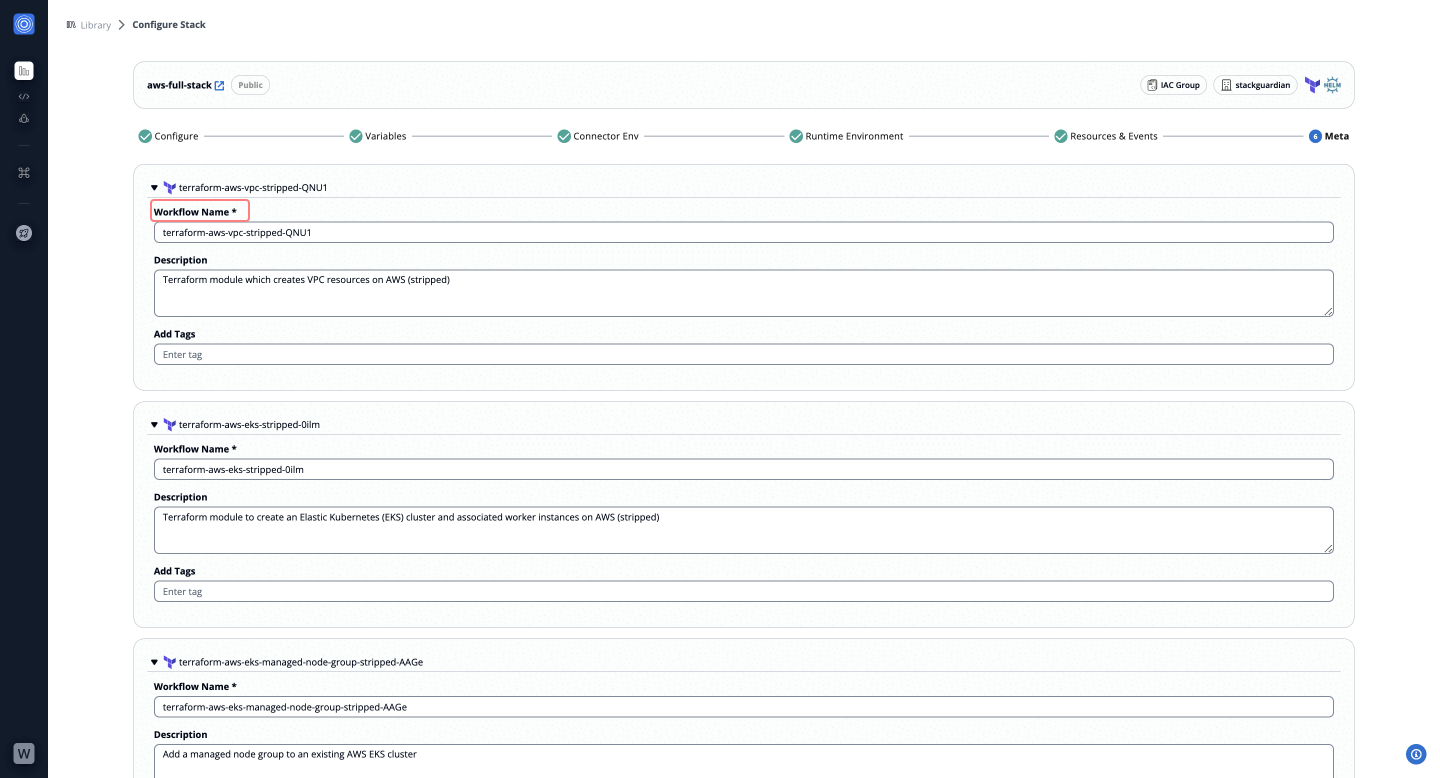The width and height of the screenshot is (1440, 778).
Task: Open the Library sidebar icon
Action: click(24, 71)
